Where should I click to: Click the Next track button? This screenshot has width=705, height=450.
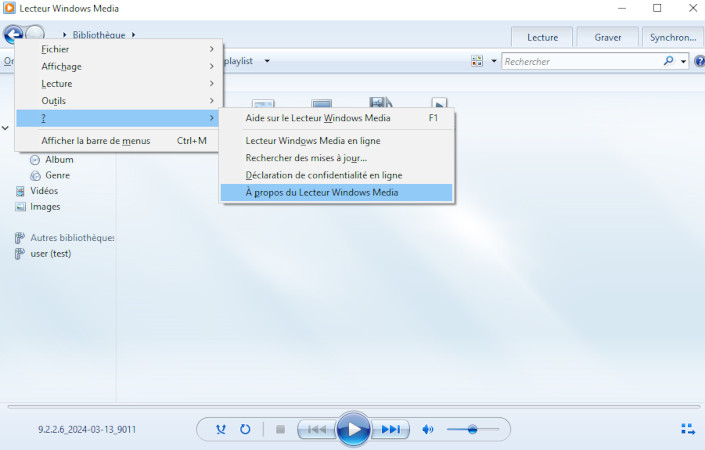coord(390,429)
